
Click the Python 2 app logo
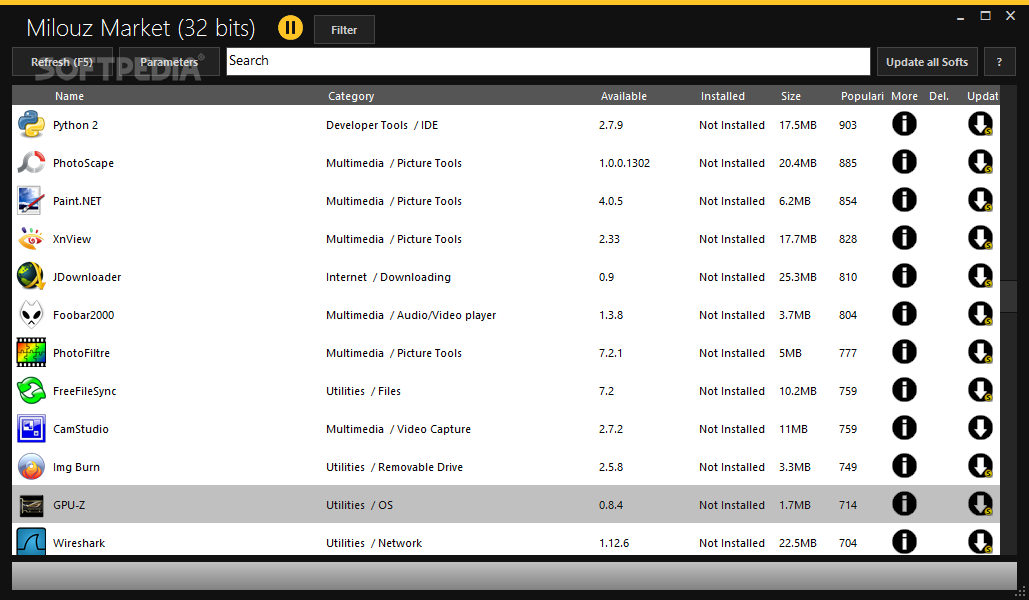pos(31,124)
